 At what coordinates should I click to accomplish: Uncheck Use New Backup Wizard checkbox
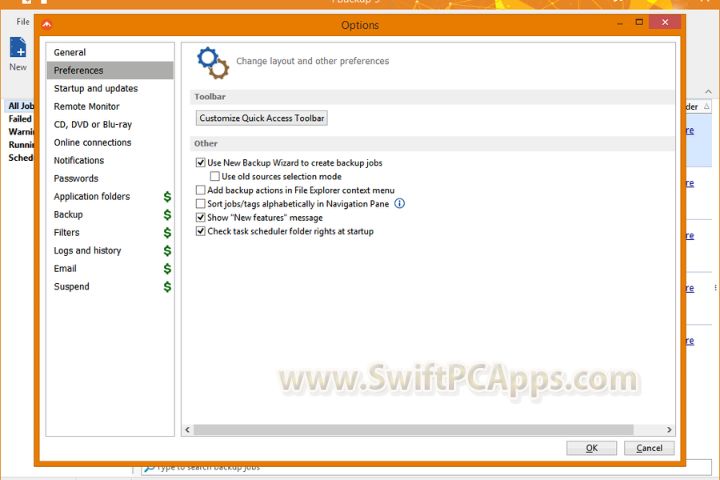(x=201, y=163)
